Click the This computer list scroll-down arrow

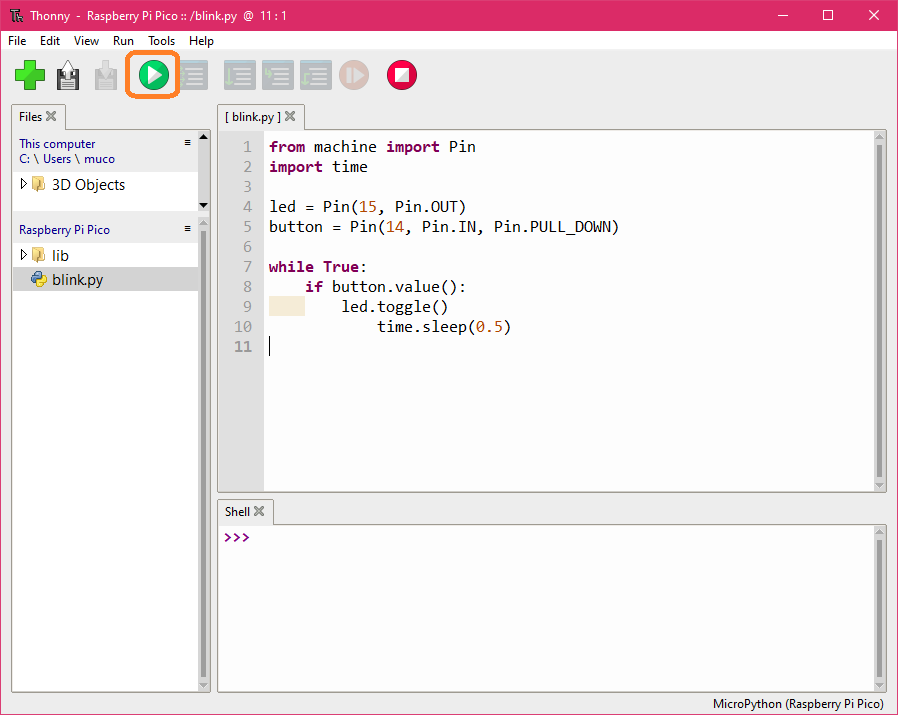click(x=203, y=205)
